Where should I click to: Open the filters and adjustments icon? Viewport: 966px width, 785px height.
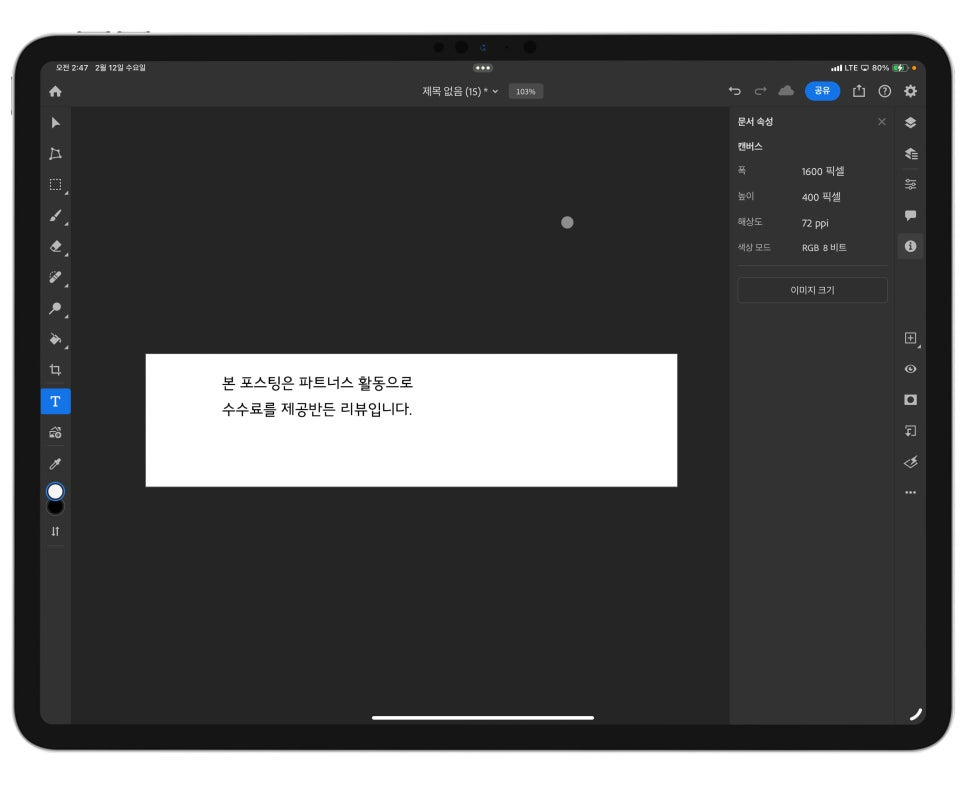(x=911, y=462)
